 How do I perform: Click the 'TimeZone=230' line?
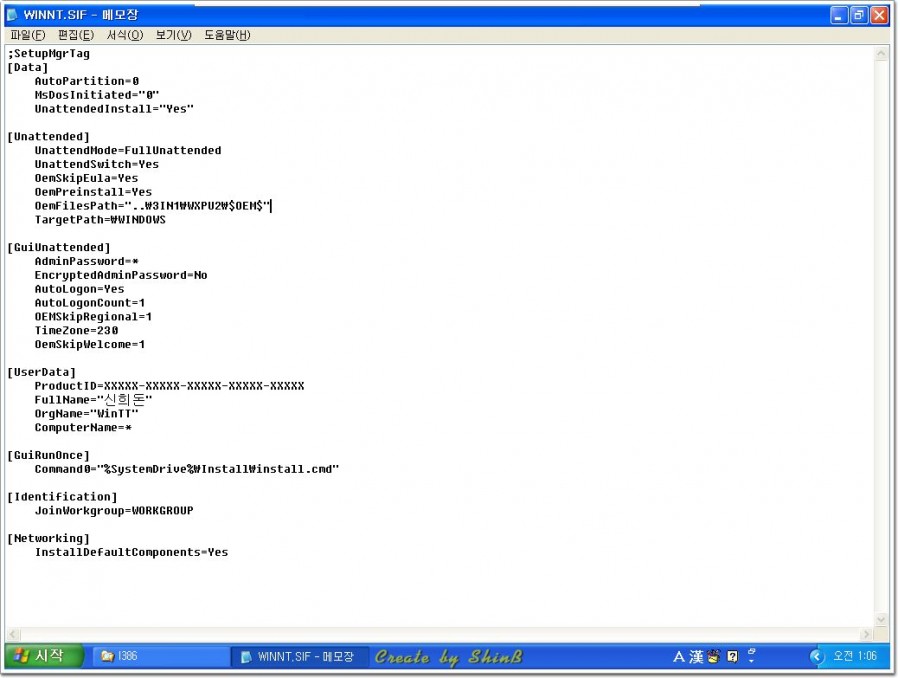tap(76, 330)
